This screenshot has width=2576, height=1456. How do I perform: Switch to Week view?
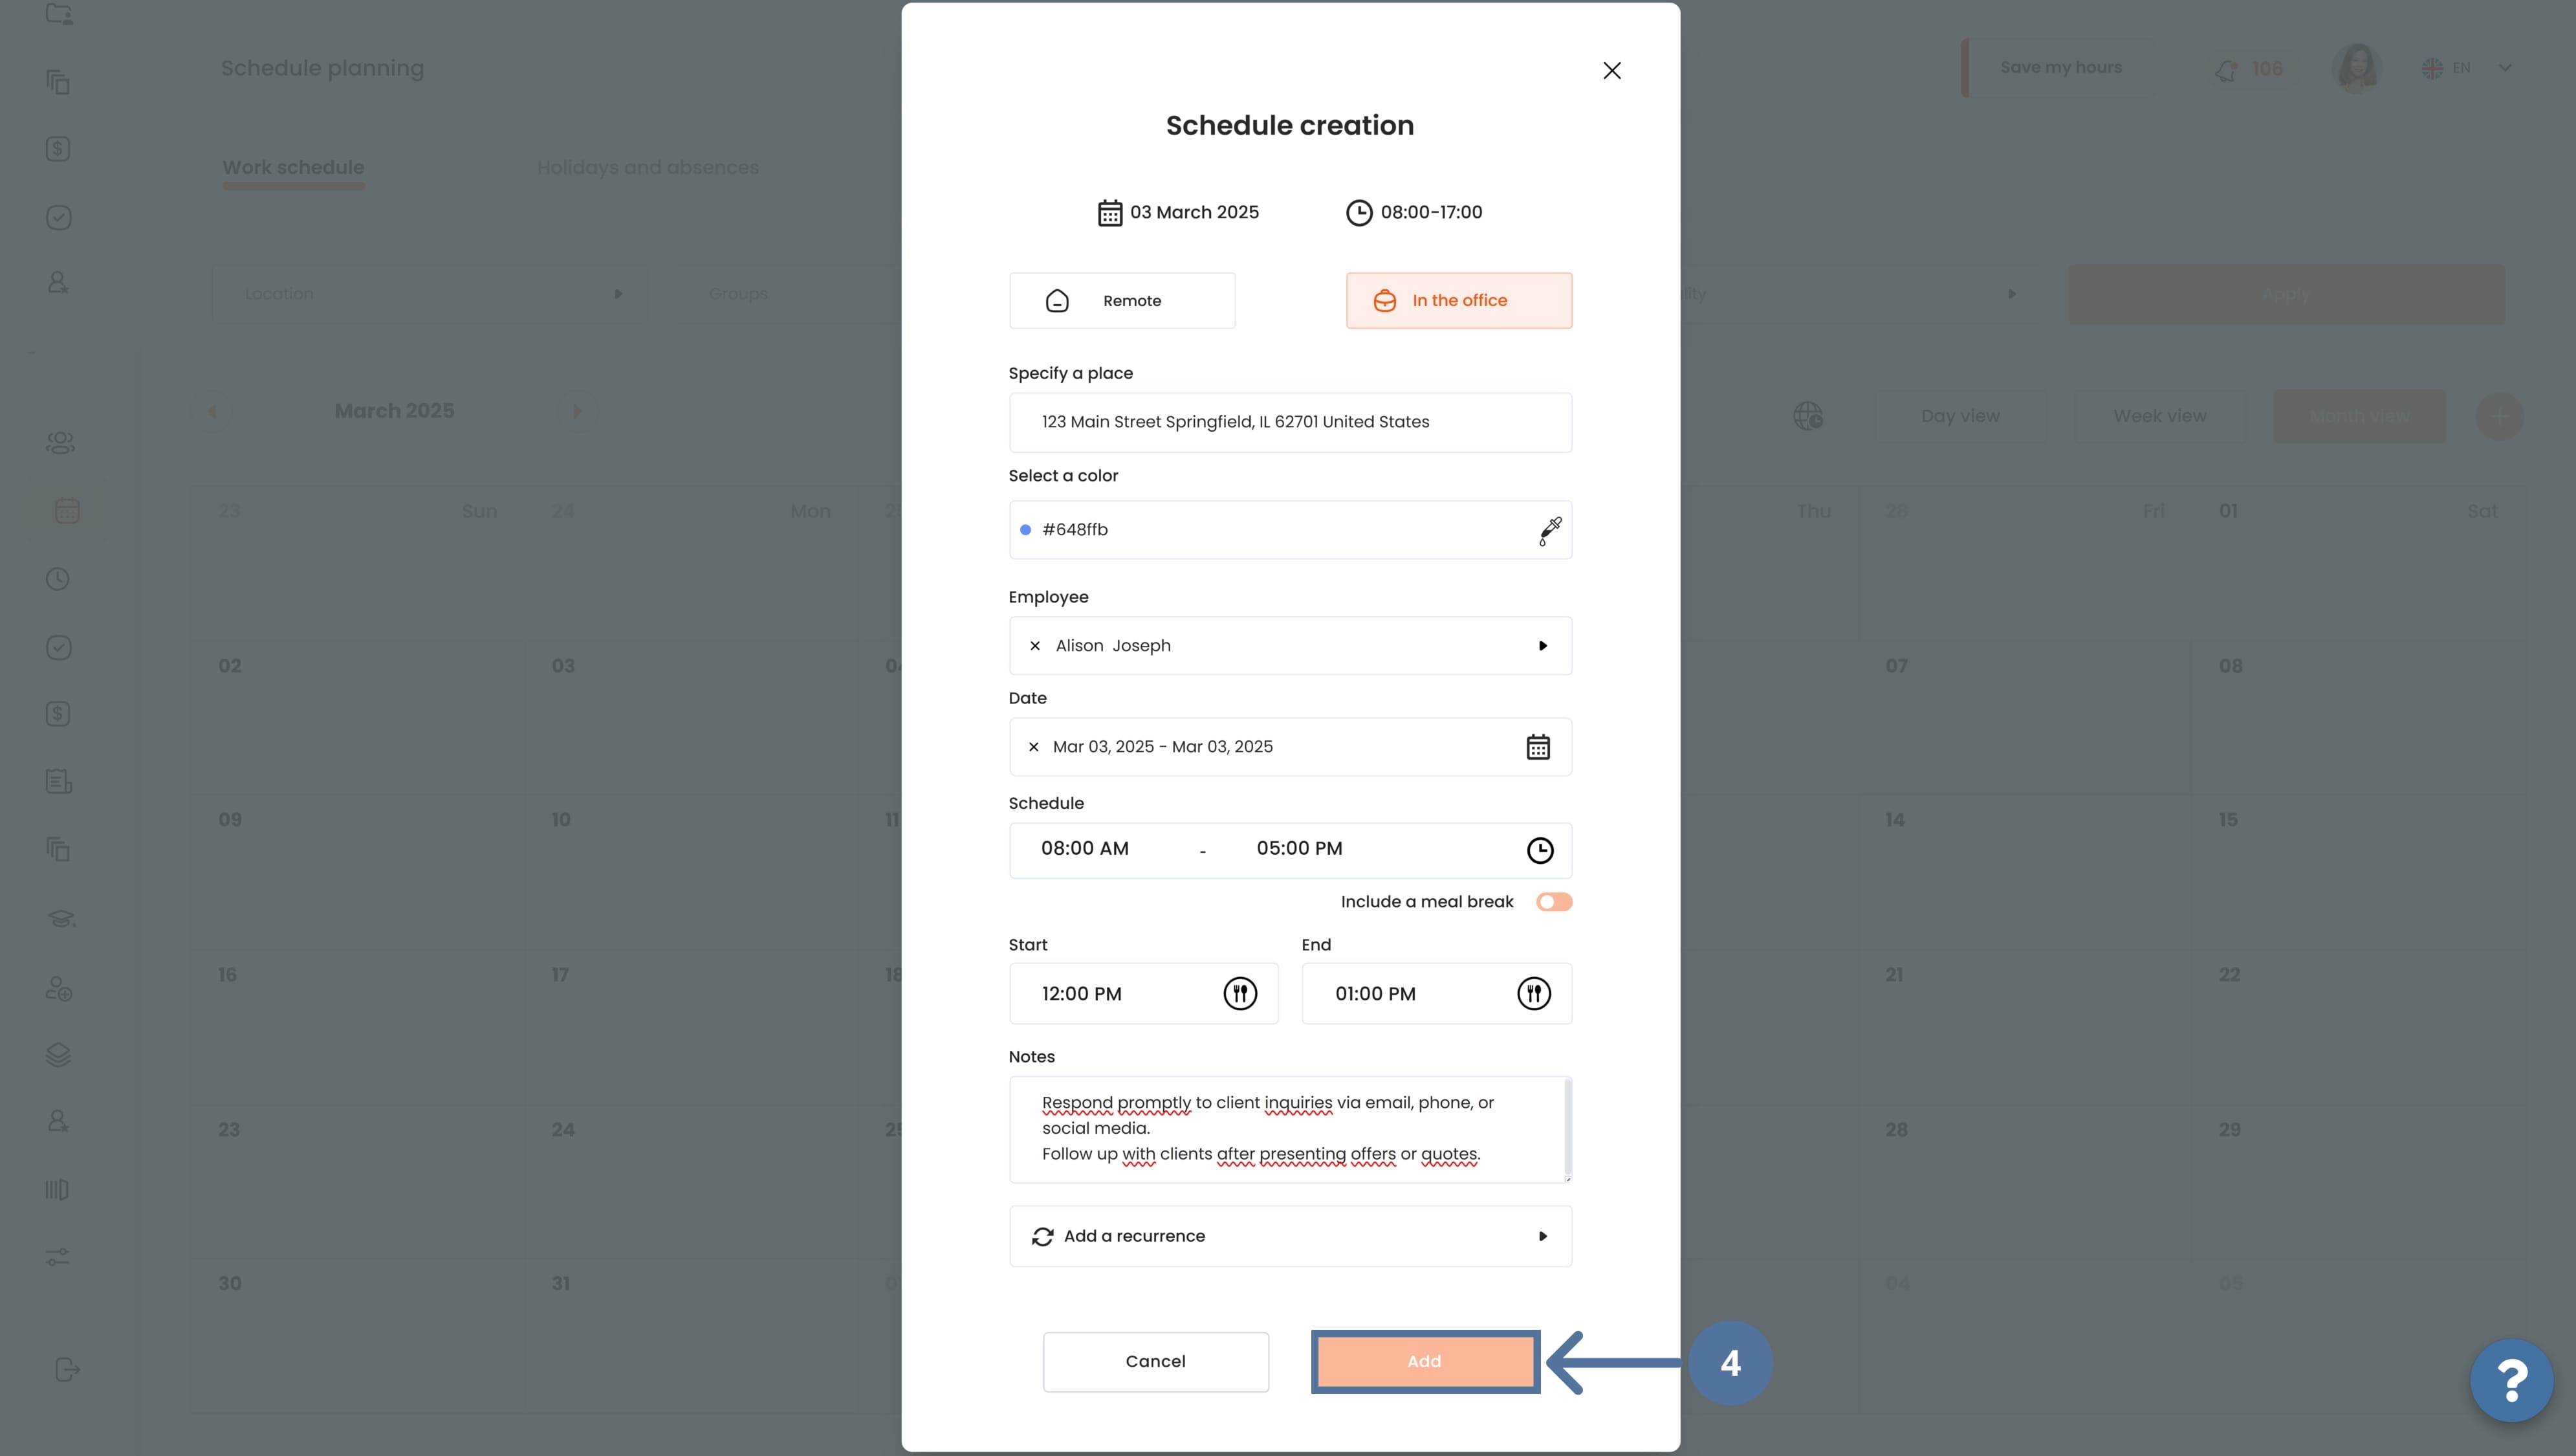tap(2159, 416)
